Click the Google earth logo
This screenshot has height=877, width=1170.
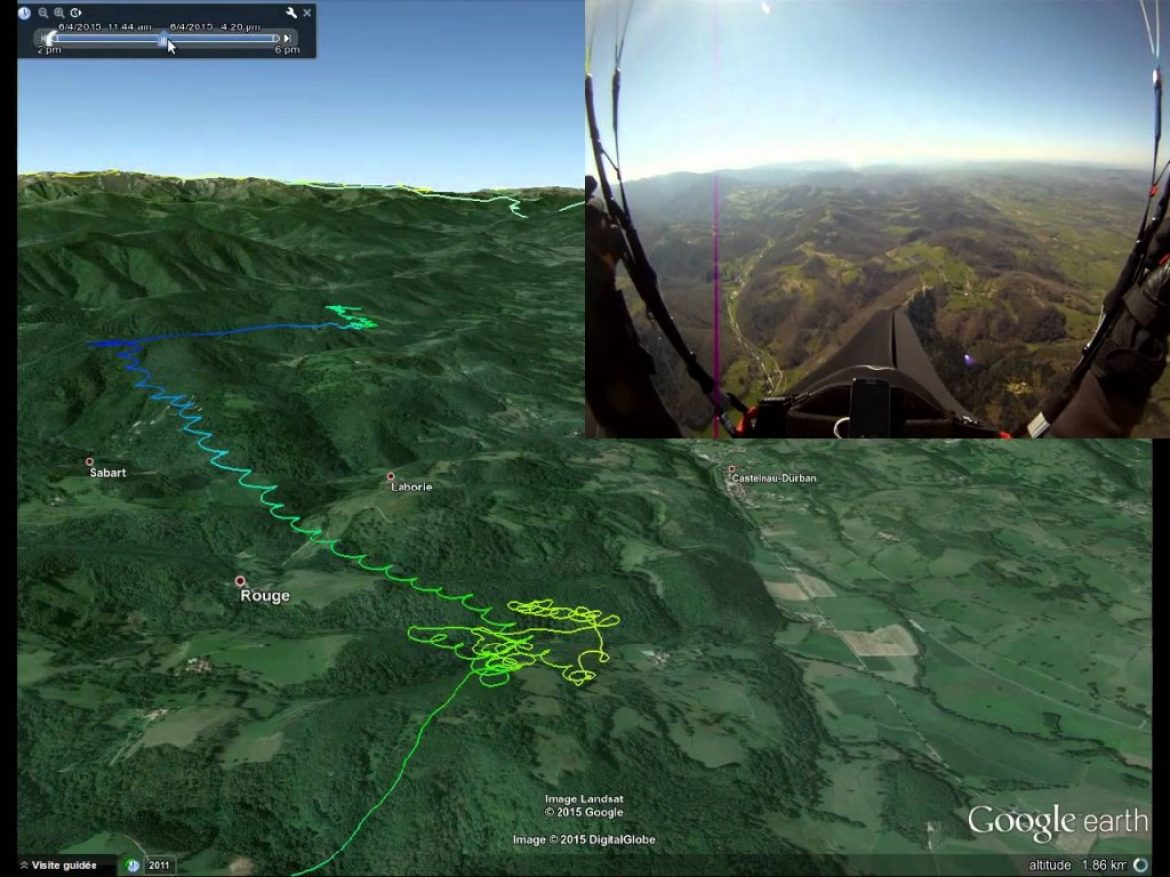pyautogui.click(x=1057, y=822)
